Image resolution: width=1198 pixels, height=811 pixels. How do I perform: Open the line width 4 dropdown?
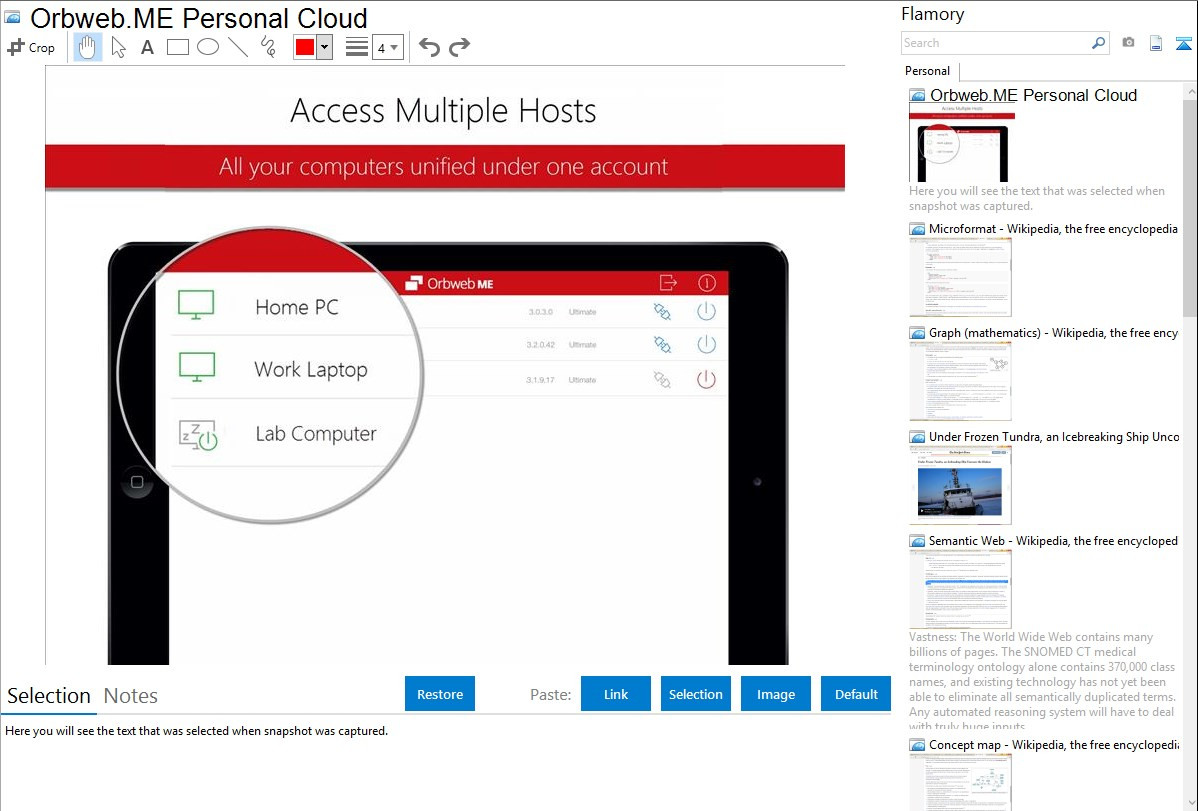(x=388, y=47)
